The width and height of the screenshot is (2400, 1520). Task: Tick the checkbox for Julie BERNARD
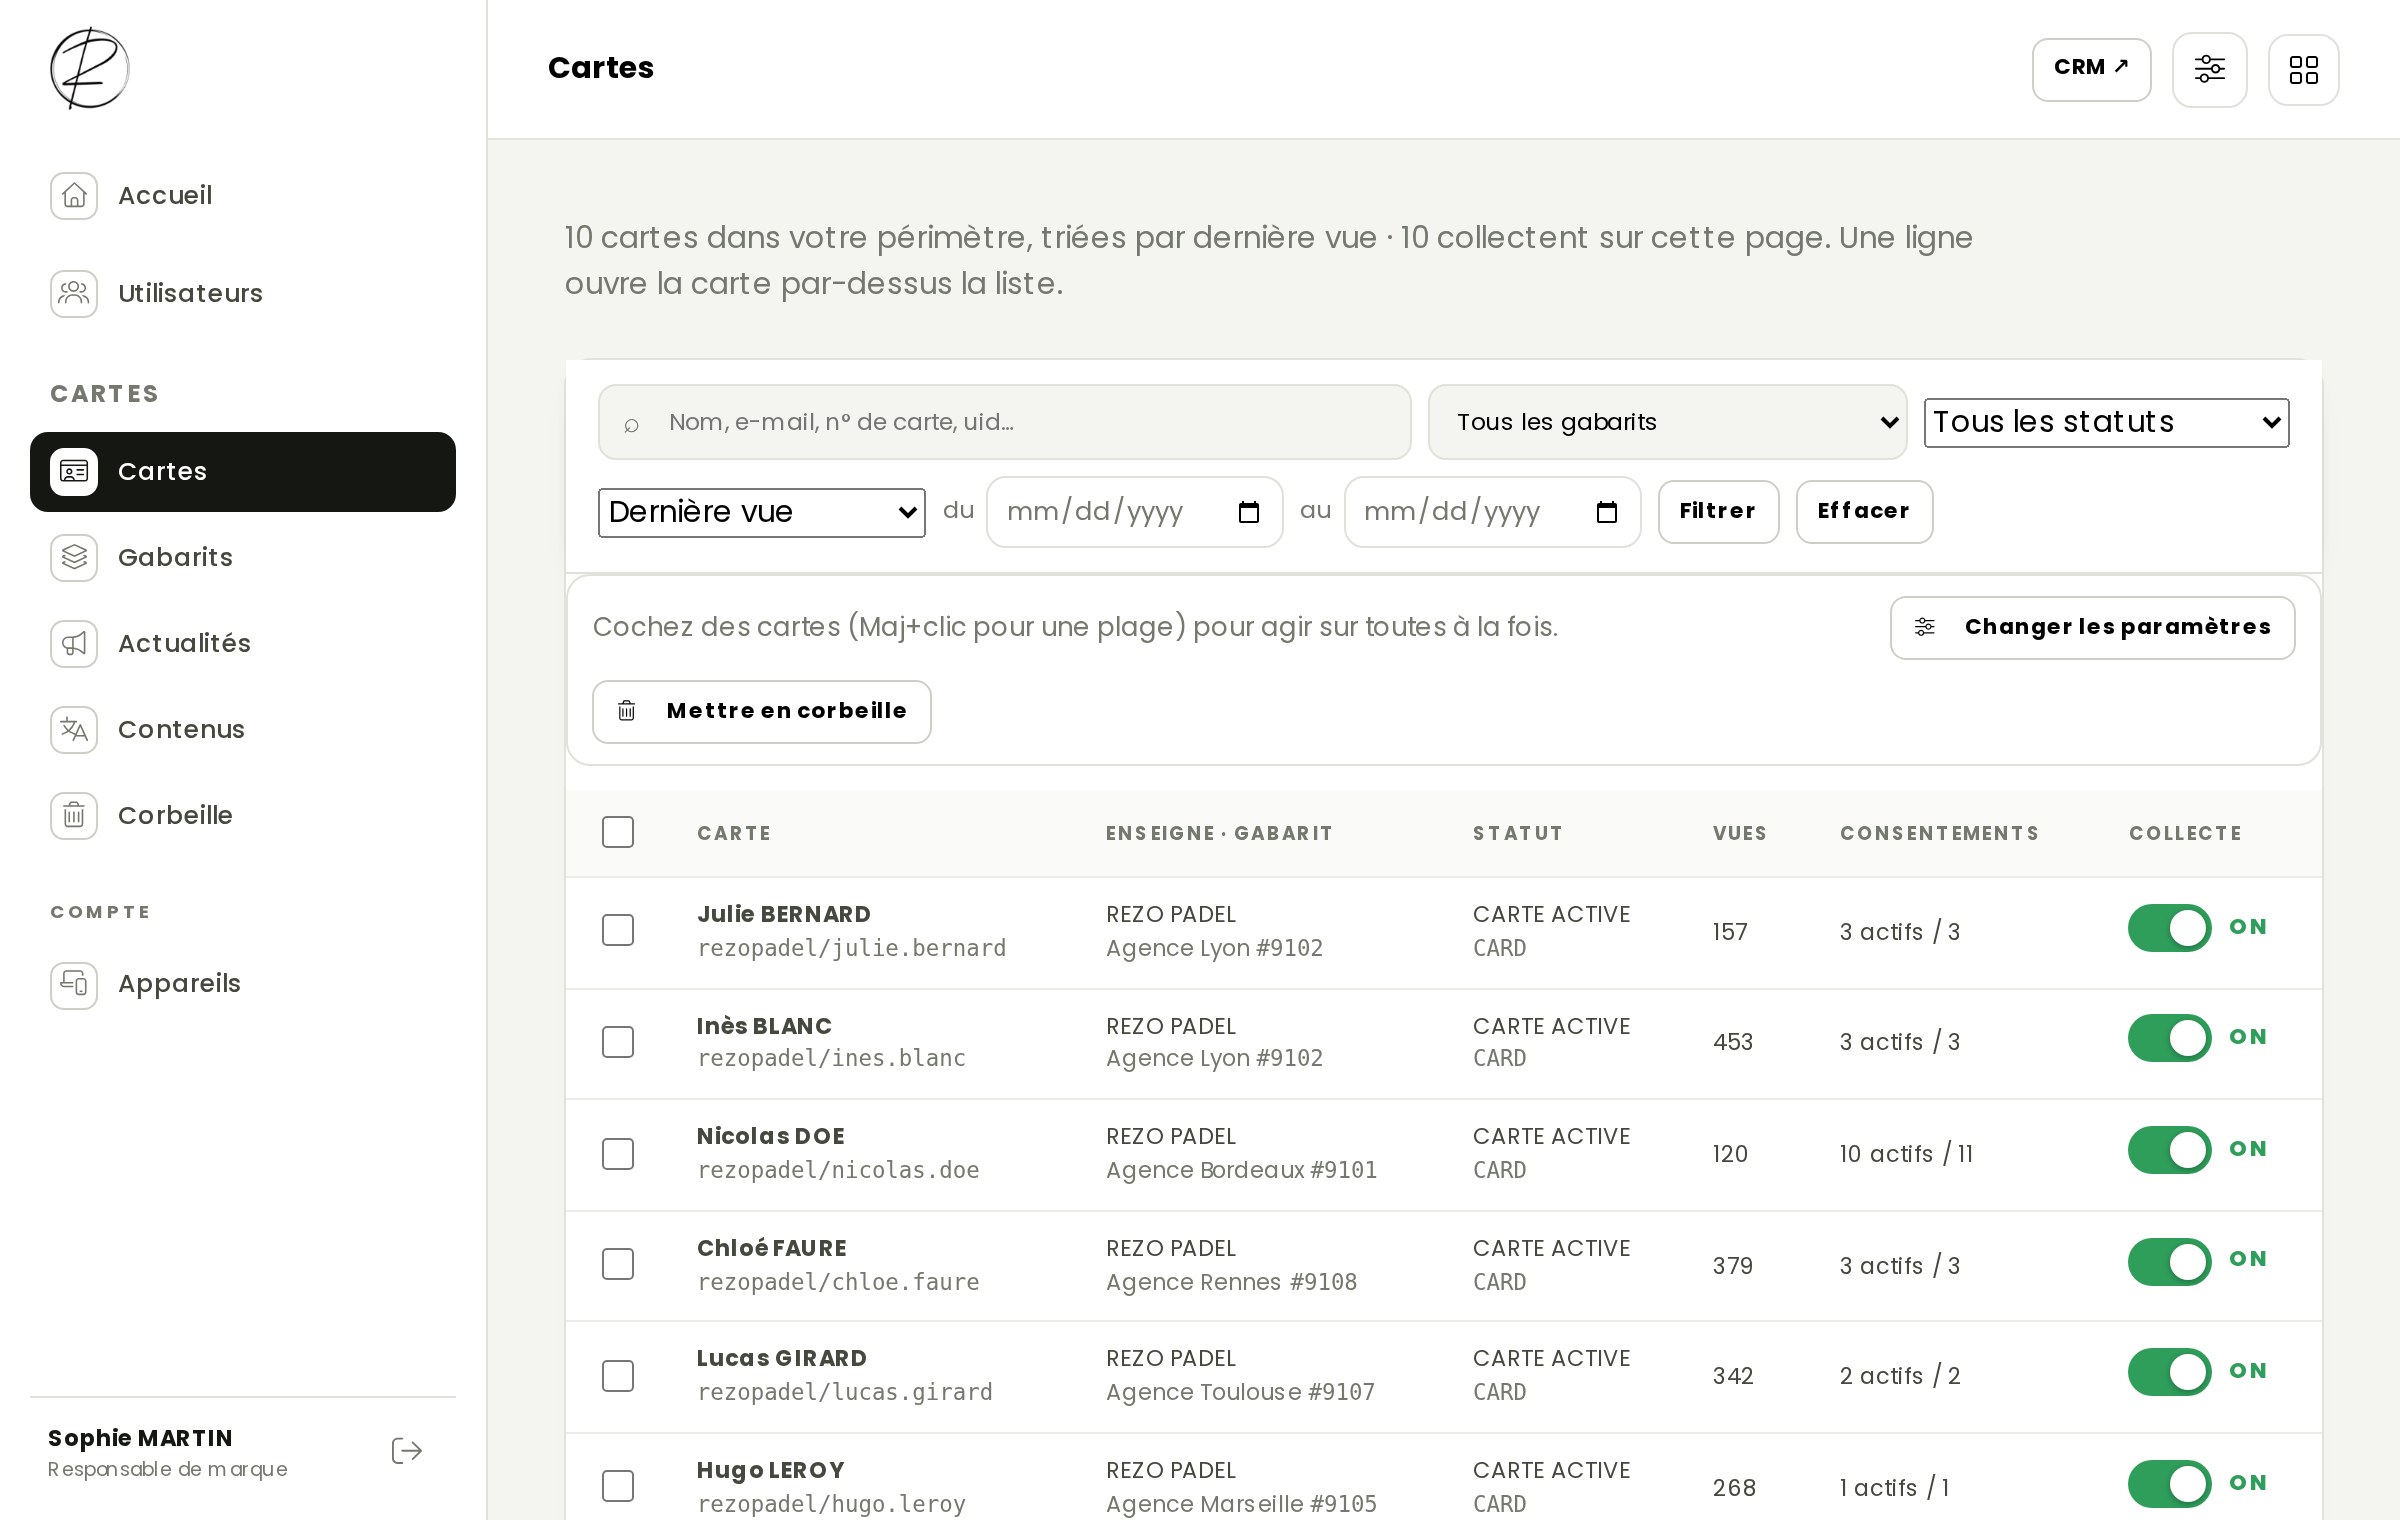[x=618, y=930]
